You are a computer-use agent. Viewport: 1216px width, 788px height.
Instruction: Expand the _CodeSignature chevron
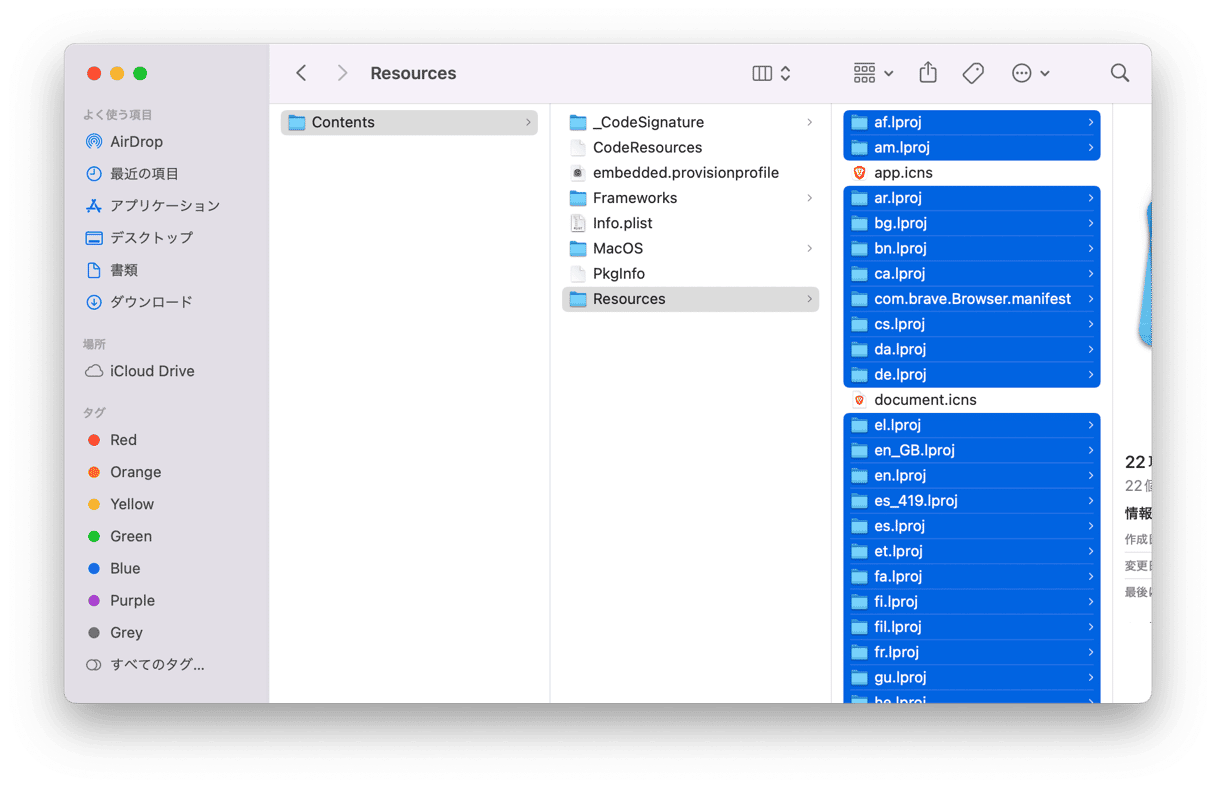click(x=809, y=122)
